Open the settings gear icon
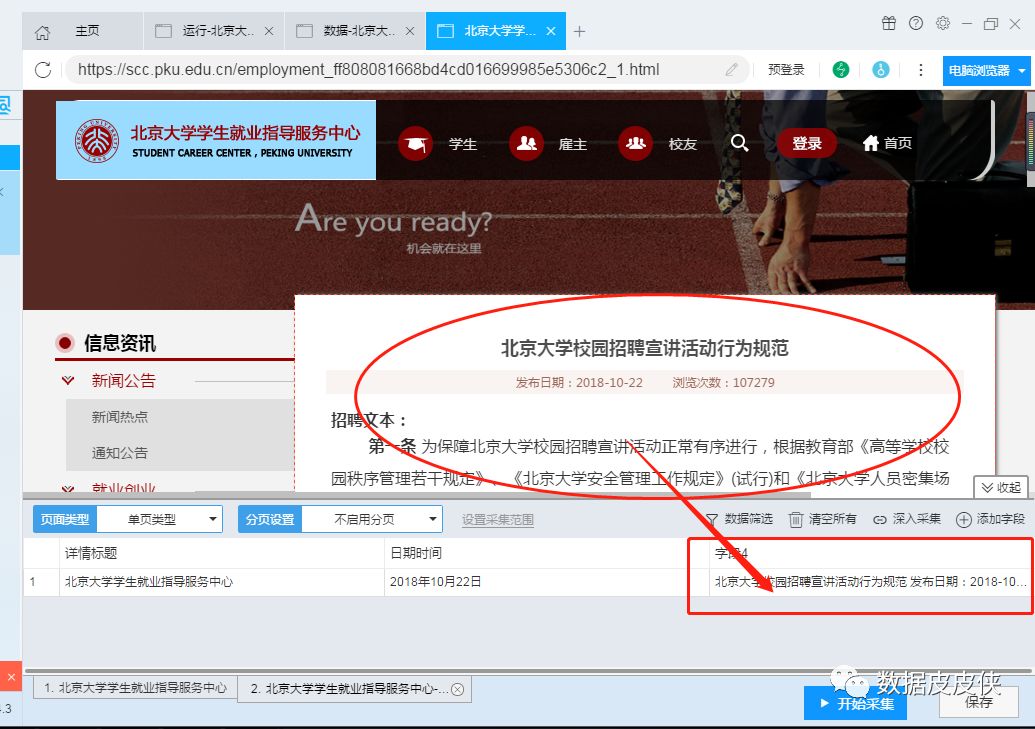This screenshot has width=1035, height=729. click(943, 24)
